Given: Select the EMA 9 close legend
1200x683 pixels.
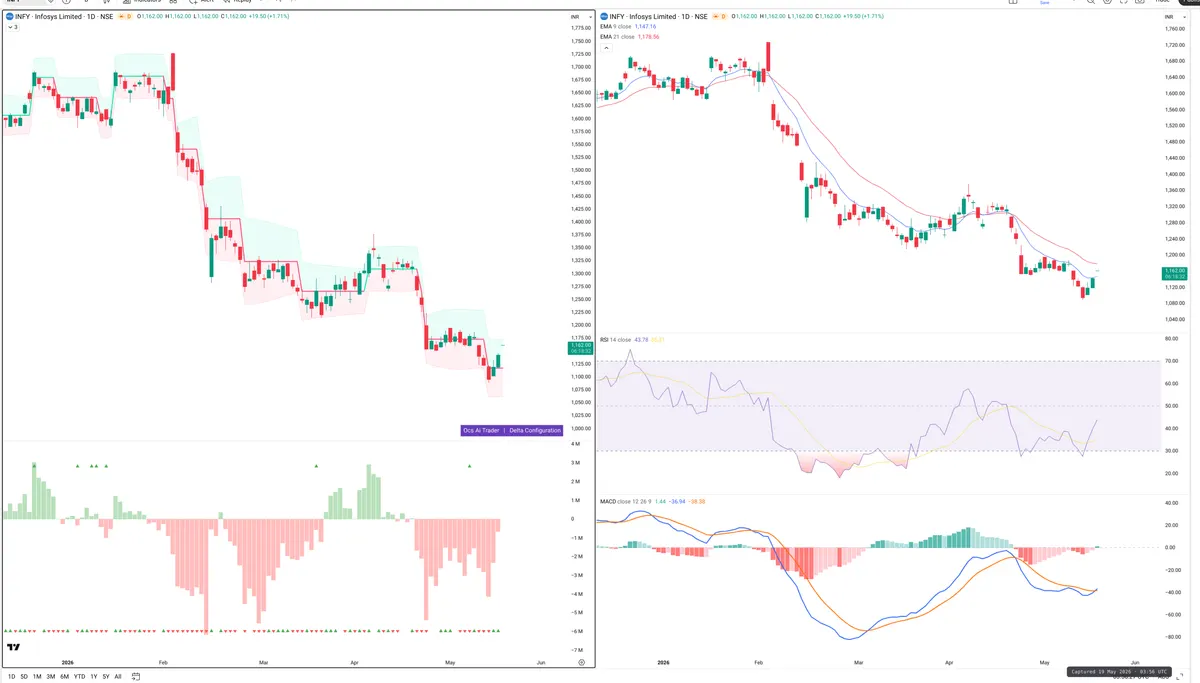Looking at the screenshot, I should point(615,26).
